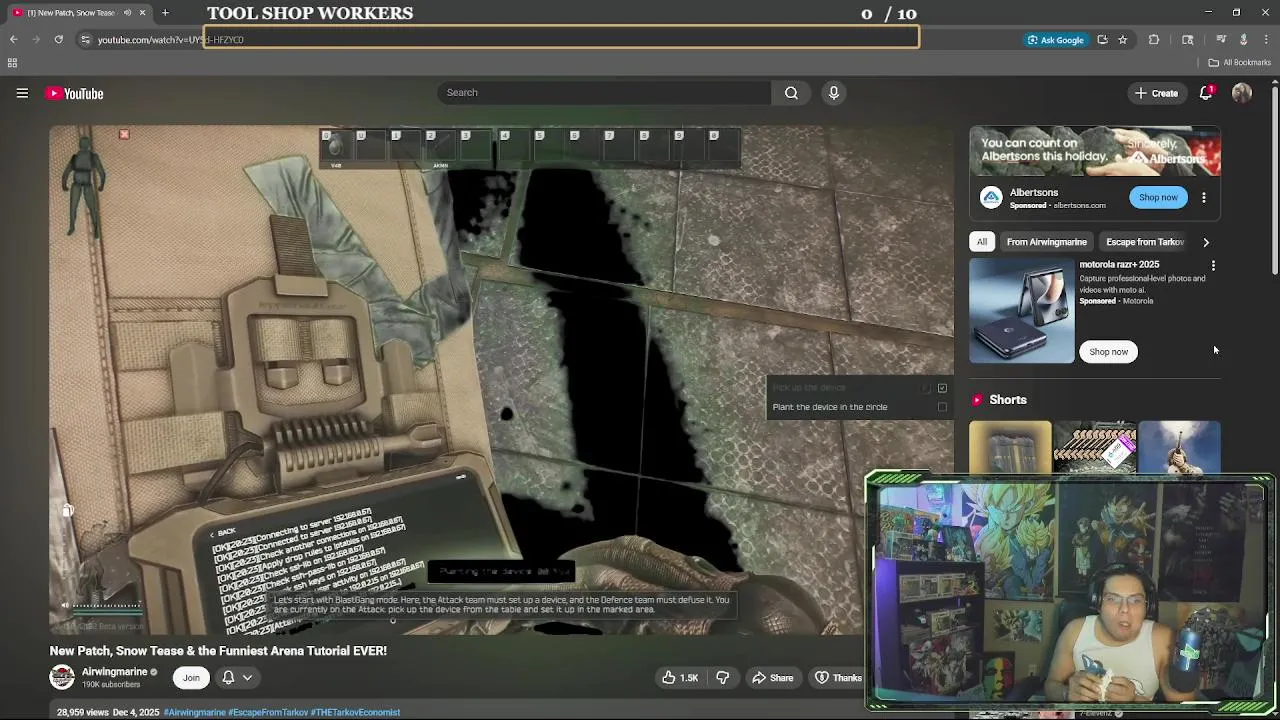Dislike the video

tap(722, 678)
